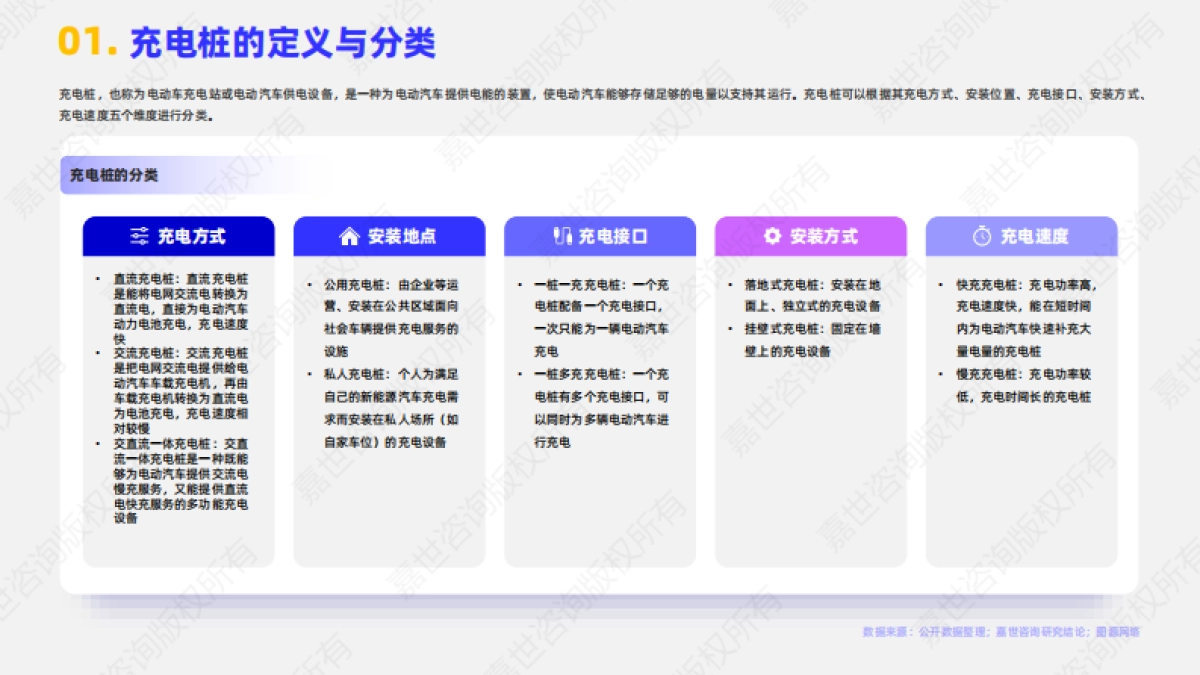Select the battery icon in the 充电接口 banner
Image resolution: width=1200 pixels, height=675 pixels.
(x=562, y=237)
